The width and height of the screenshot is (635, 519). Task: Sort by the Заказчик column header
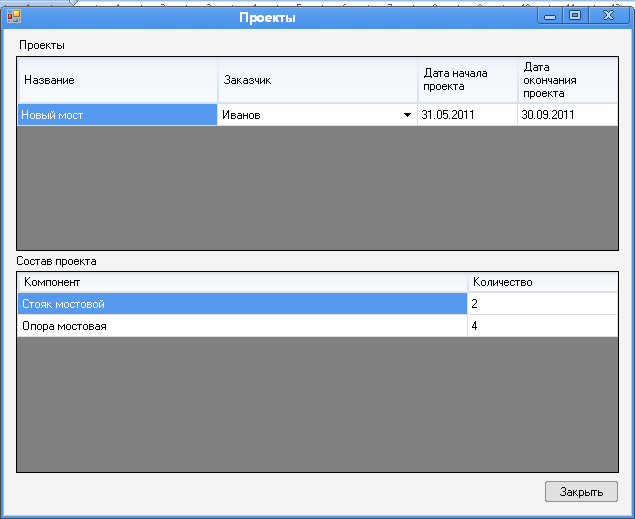318,80
